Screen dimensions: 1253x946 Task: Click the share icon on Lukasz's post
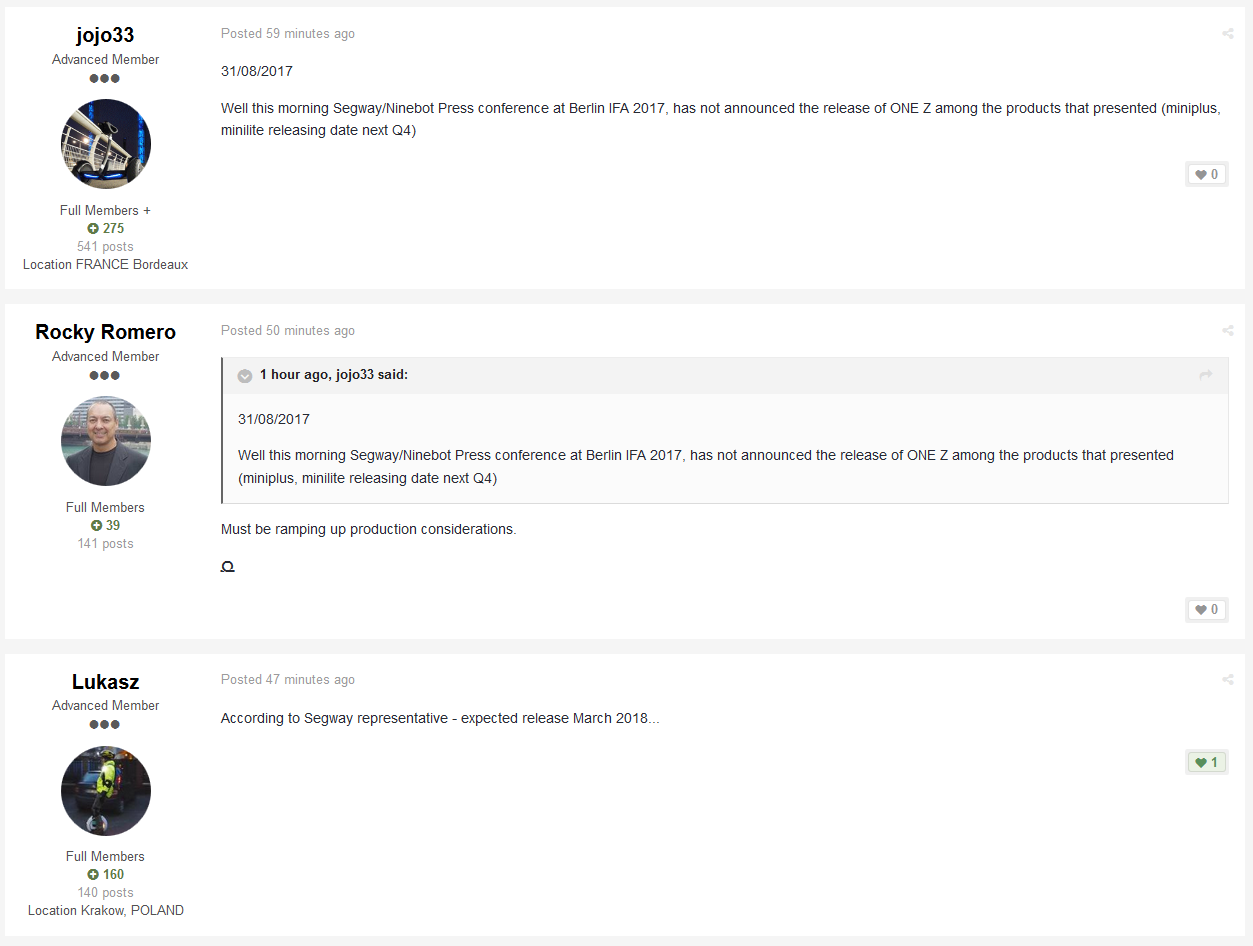(1227, 680)
